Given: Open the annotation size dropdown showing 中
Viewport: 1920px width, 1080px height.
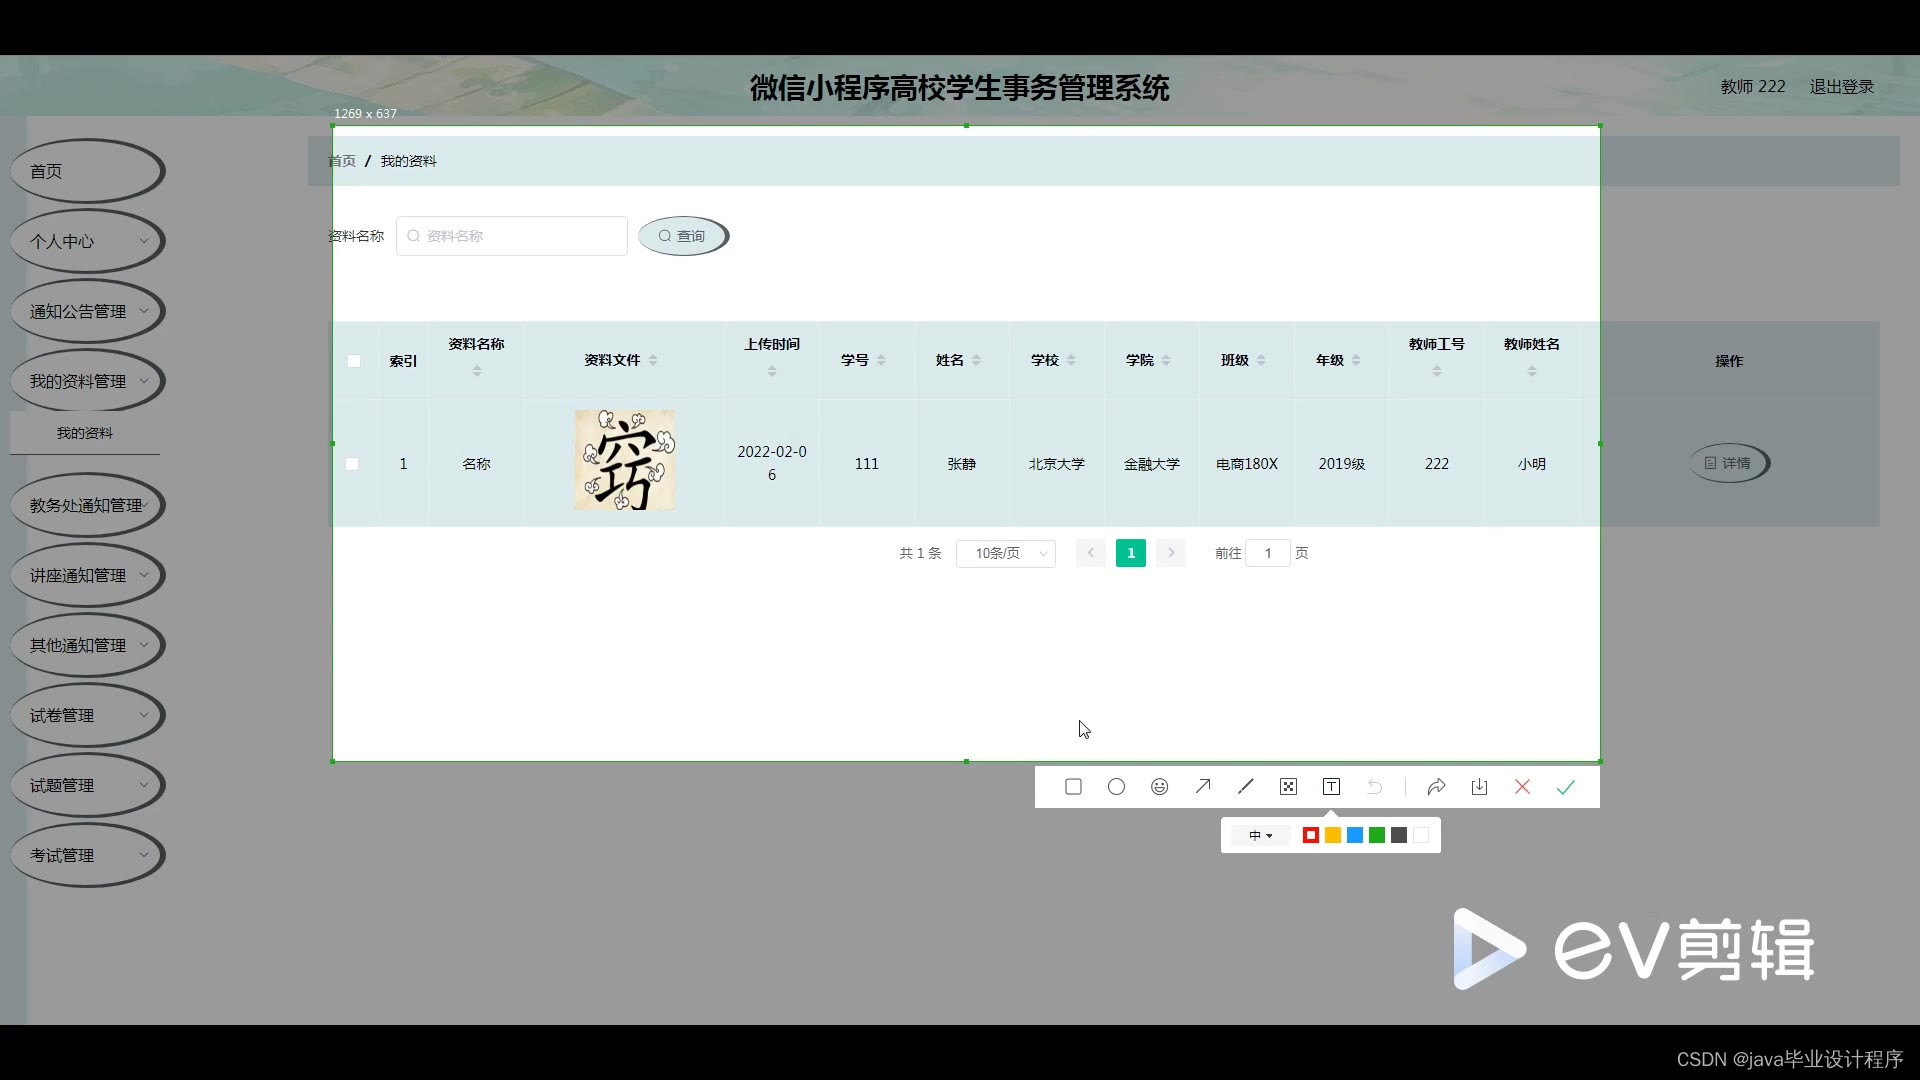Looking at the screenshot, I should [x=1259, y=835].
